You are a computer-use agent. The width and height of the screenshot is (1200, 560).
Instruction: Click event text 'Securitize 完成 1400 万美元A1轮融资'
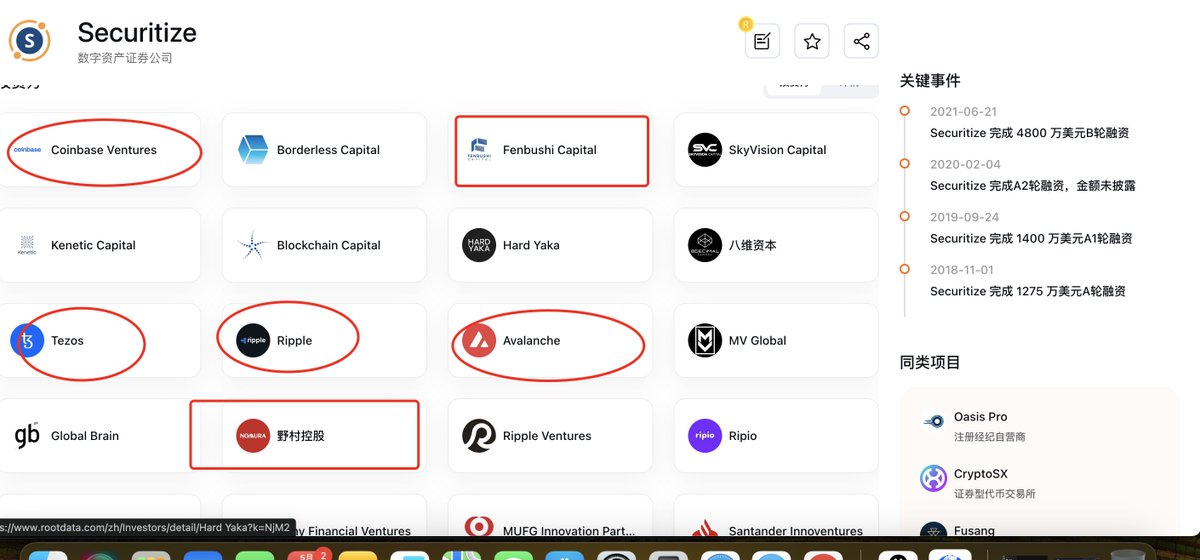[x=1031, y=239]
